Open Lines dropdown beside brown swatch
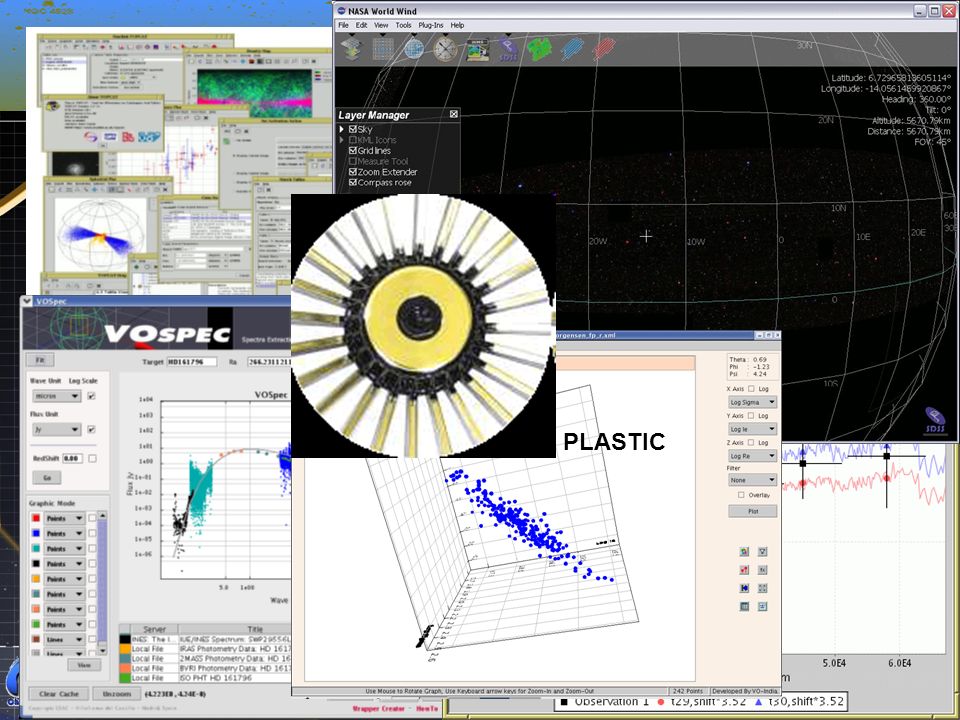Screen dimensions: 960x720 pyautogui.click(x=64, y=639)
